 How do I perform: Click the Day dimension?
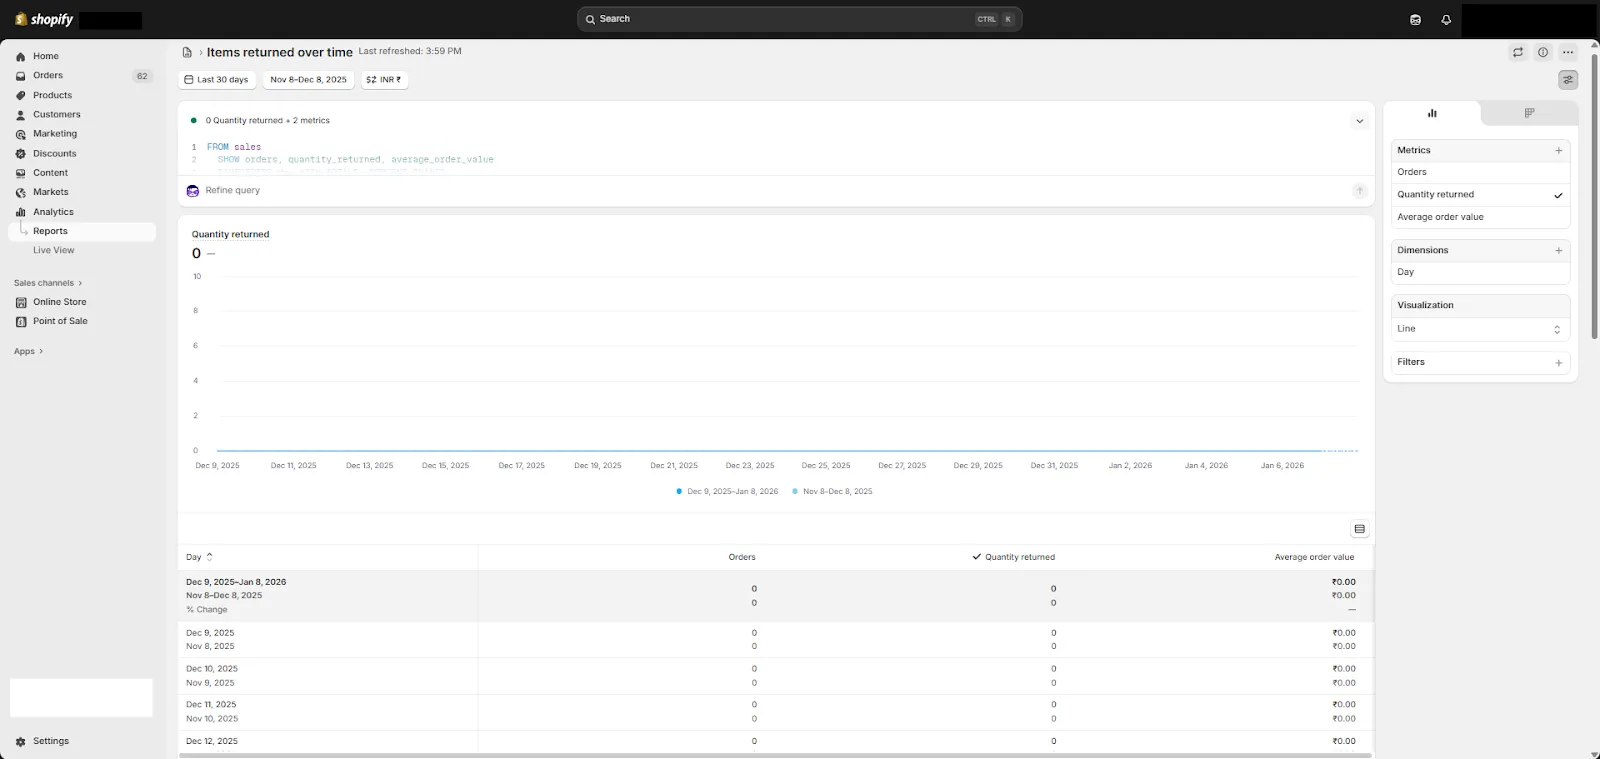pyautogui.click(x=1480, y=272)
